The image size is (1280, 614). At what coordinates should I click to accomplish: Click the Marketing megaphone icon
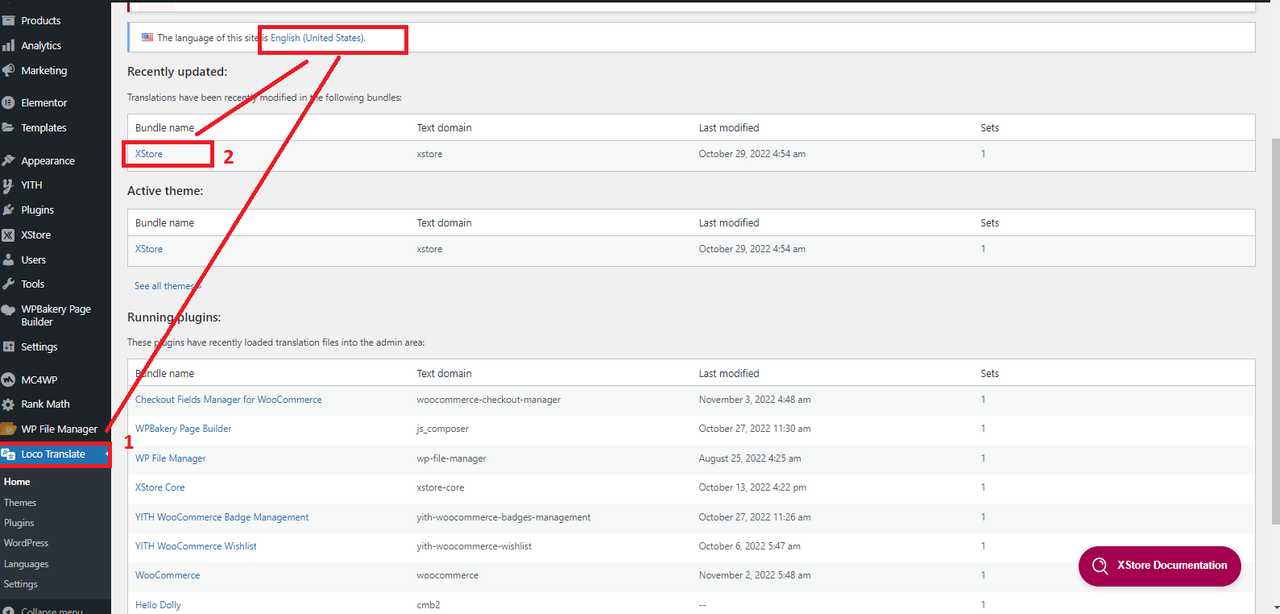pos(9,71)
